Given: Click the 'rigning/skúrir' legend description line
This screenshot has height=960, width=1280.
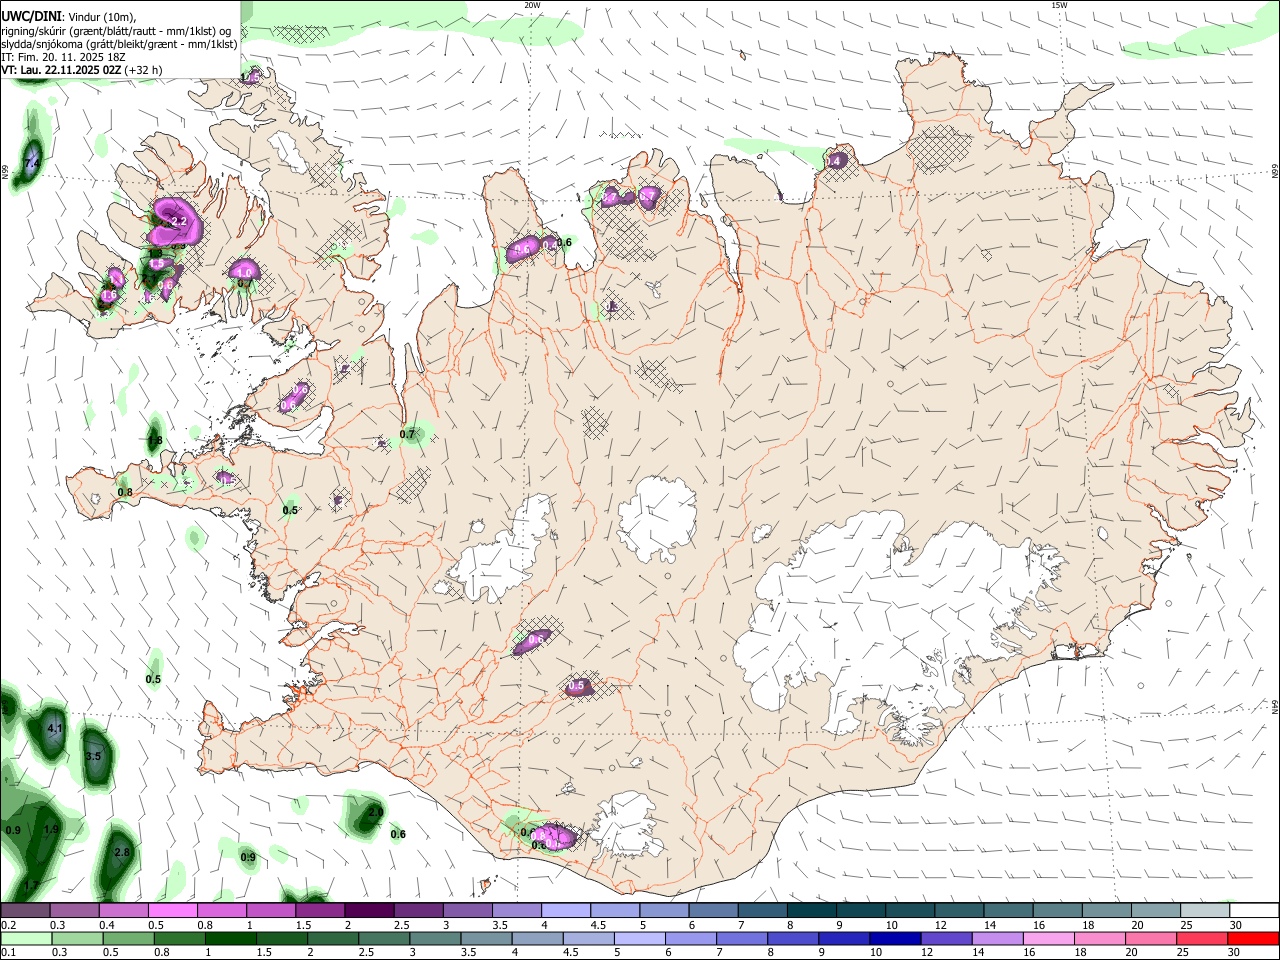Looking at the screenshot, I should point(117,31).
